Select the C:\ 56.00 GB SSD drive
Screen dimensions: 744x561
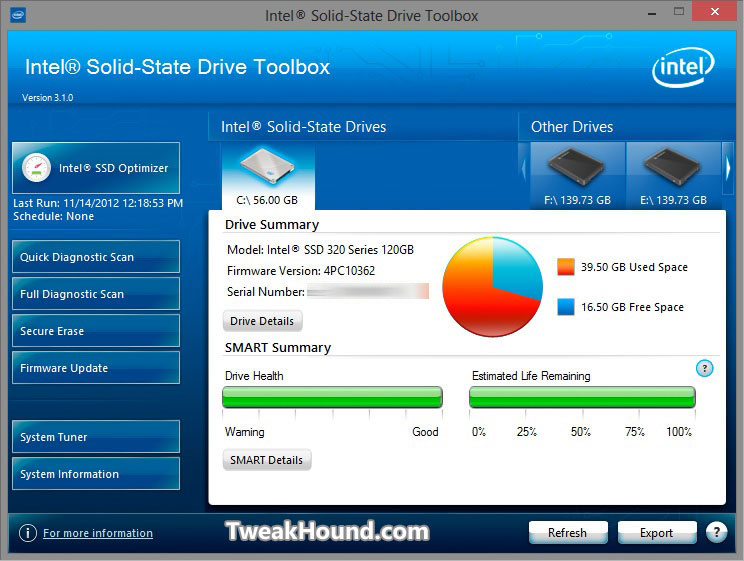click(268, 177)
